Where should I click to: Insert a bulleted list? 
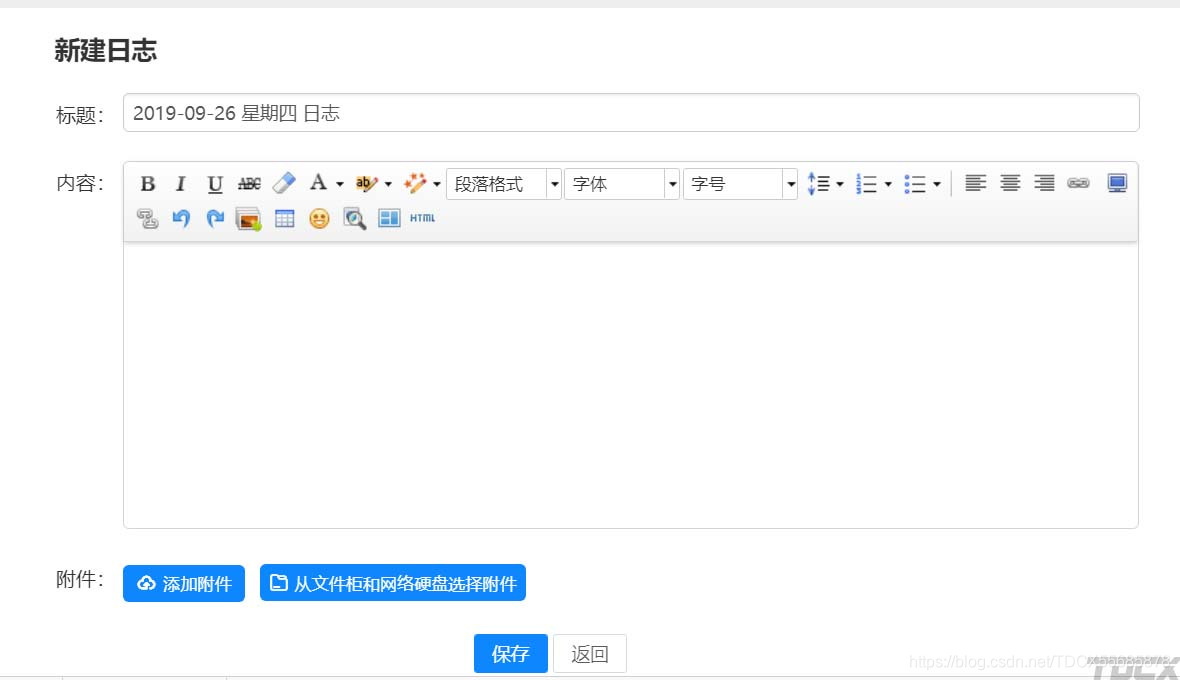point(914,184)
